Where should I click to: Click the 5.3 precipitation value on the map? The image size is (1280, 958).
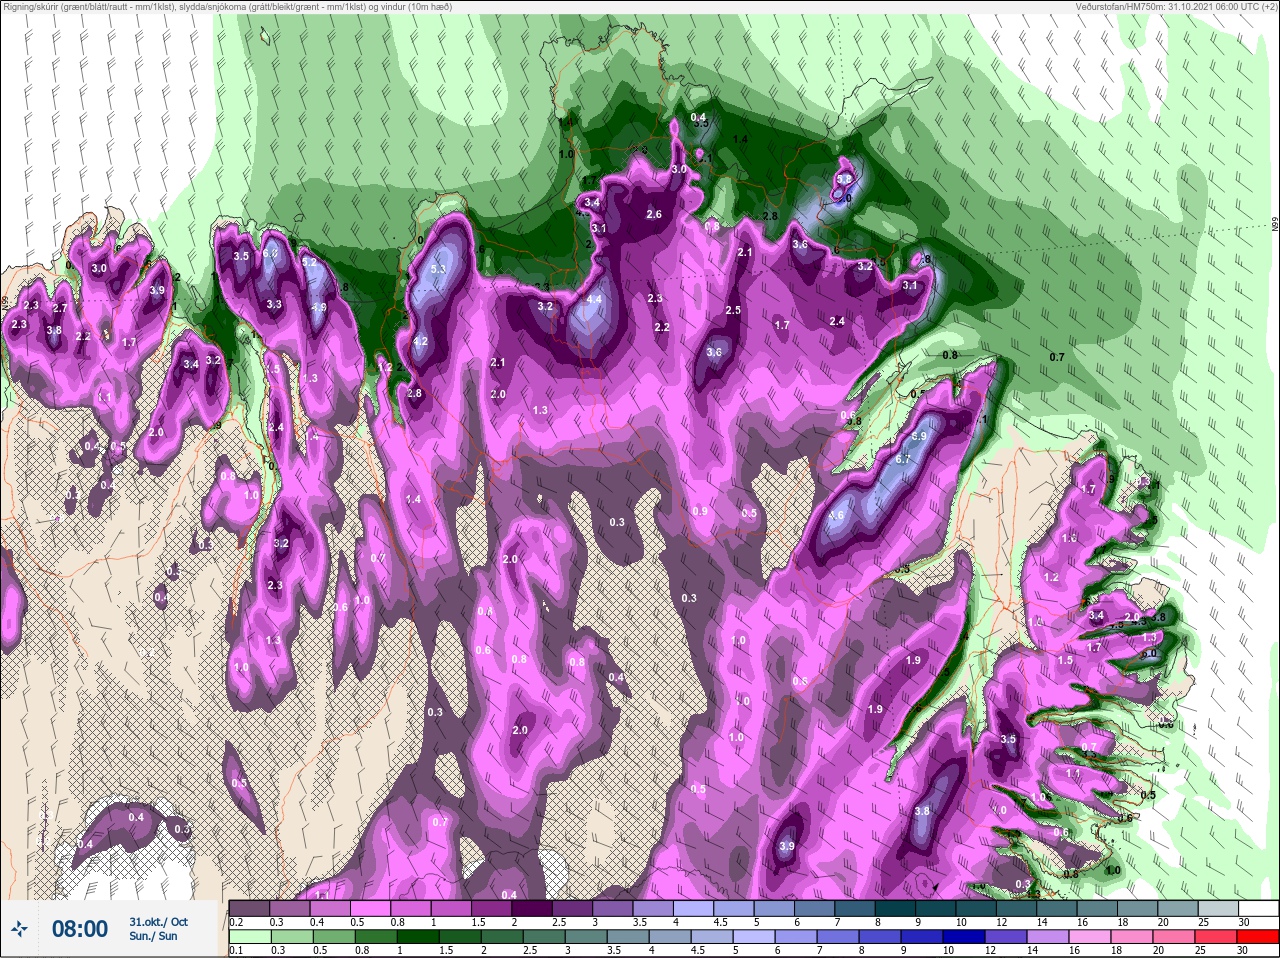[437, 270]
